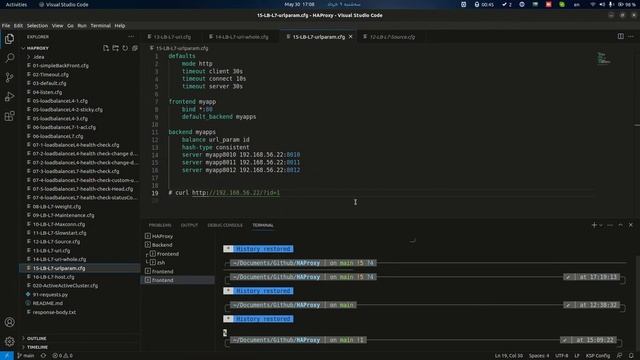640x360 pixels.
Task: Open editor more actions ellipsis
Action: pos(631,36)
